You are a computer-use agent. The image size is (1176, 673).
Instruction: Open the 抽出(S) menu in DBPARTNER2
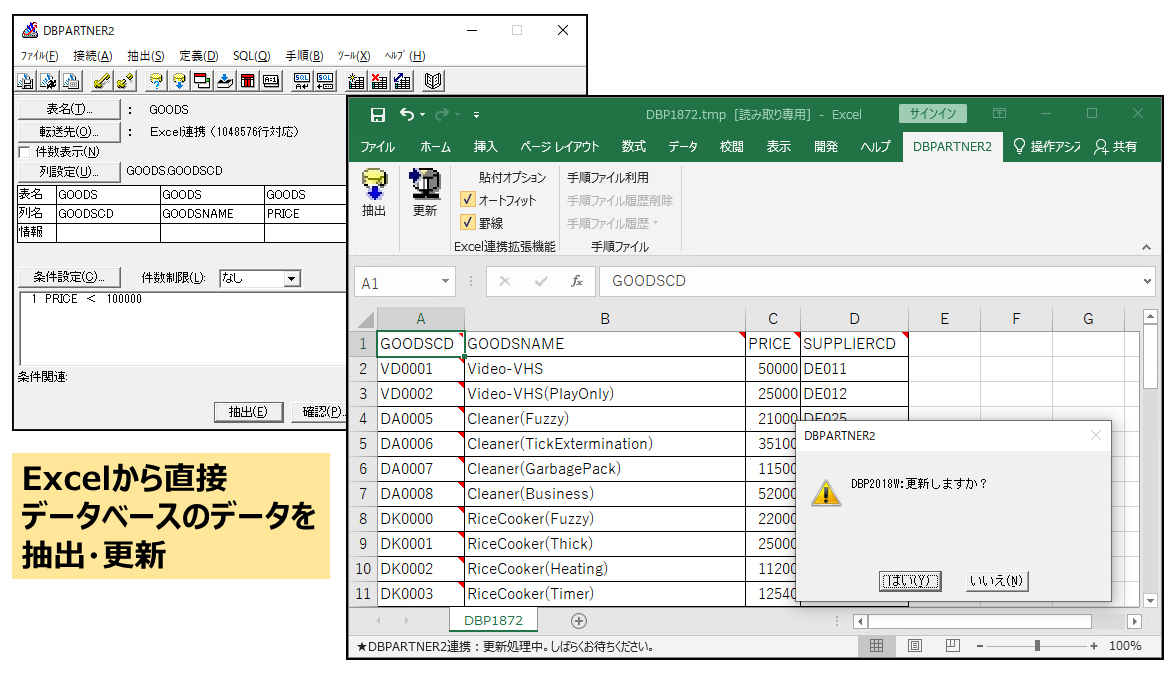point(146,56)
